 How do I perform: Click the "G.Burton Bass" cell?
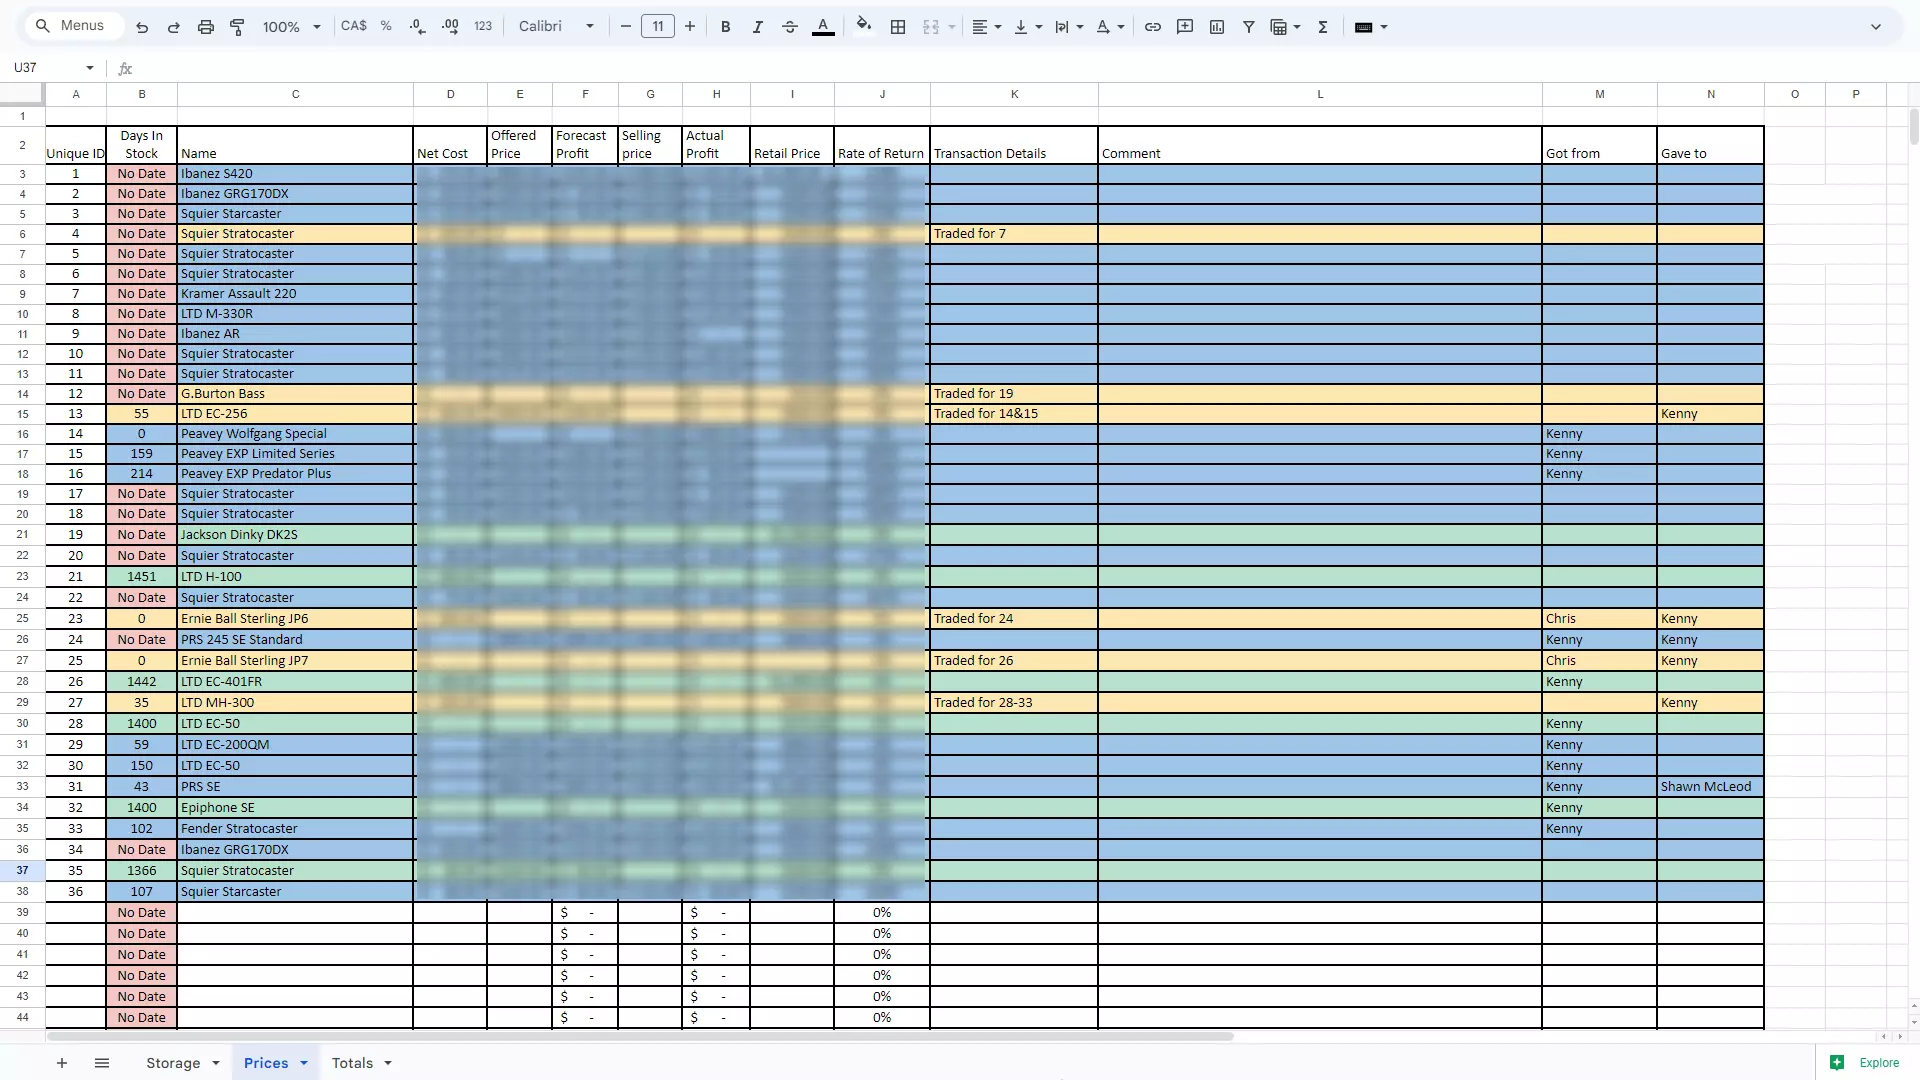point(295,394)
